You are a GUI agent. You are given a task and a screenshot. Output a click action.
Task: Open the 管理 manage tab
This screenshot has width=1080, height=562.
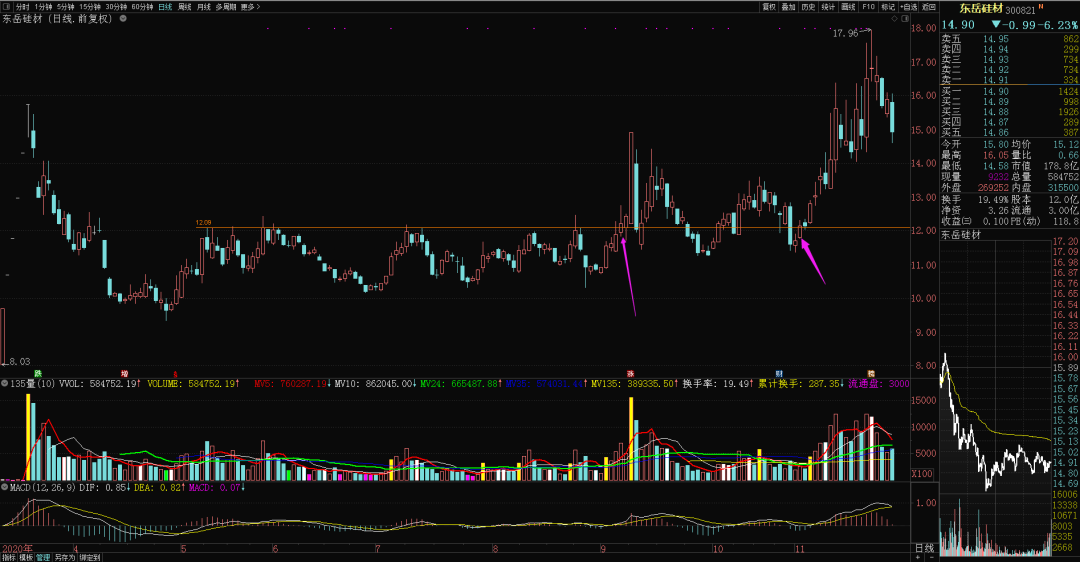tap(43, 557)
